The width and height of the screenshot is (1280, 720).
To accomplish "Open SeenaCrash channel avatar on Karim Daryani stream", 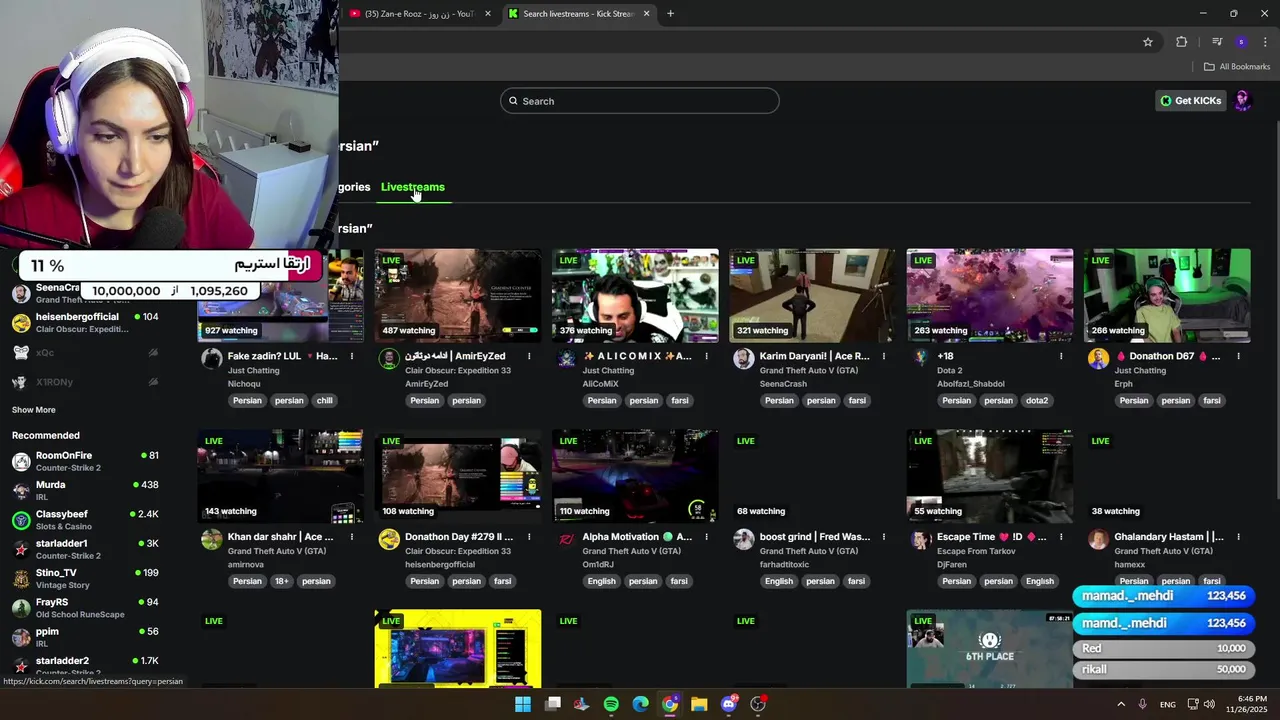I will 743,359.
